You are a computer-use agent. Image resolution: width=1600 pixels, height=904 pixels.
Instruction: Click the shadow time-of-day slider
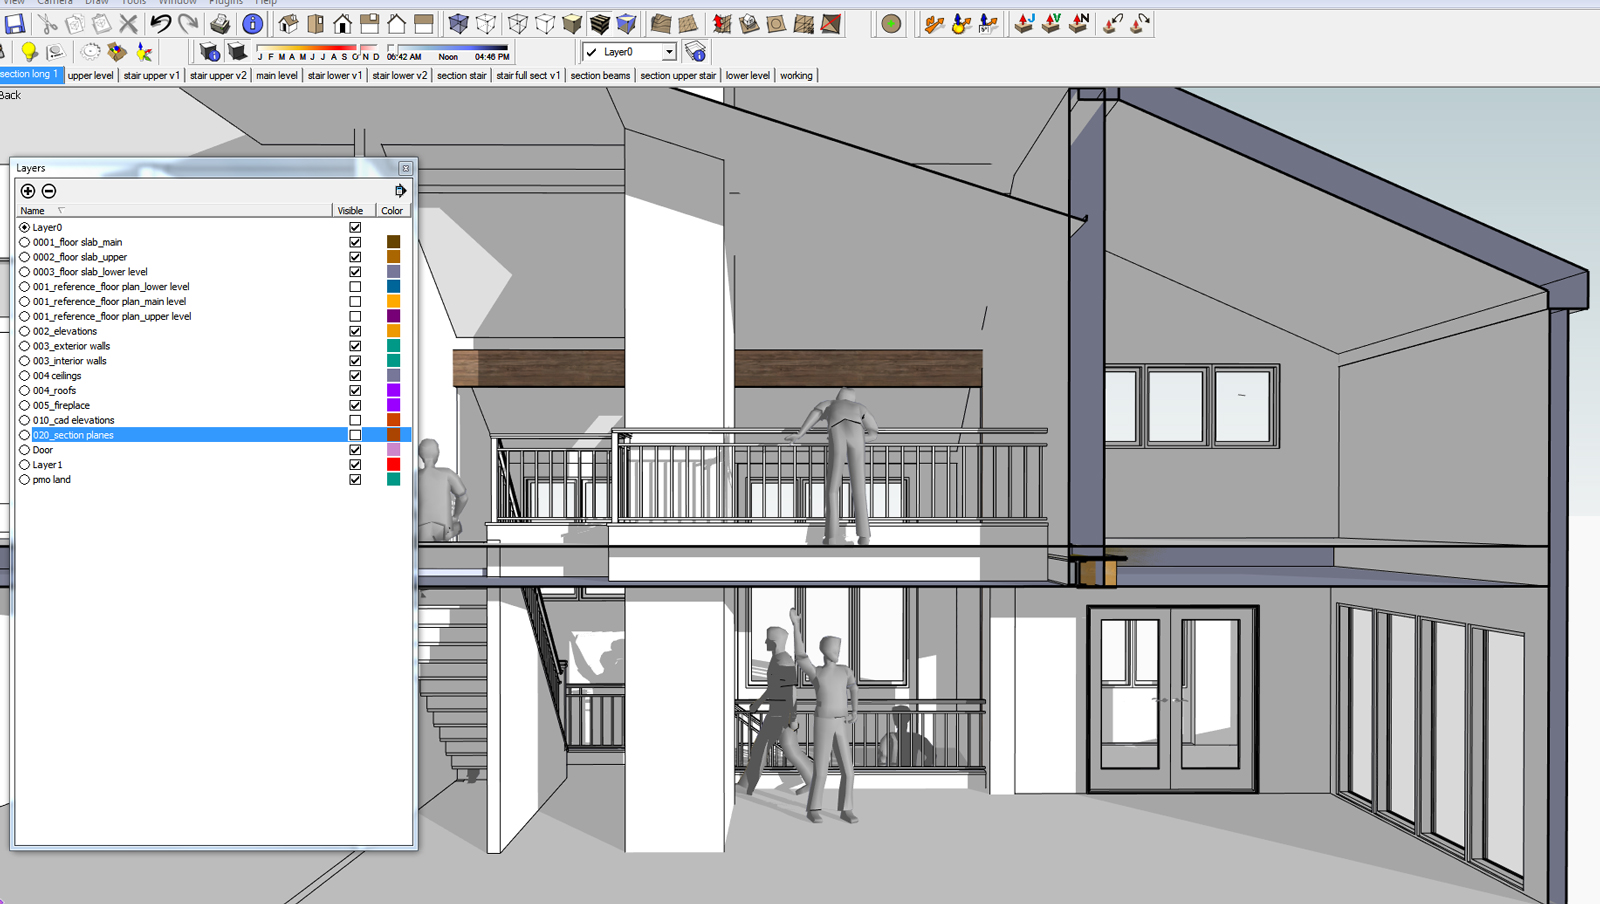(449, 48)
